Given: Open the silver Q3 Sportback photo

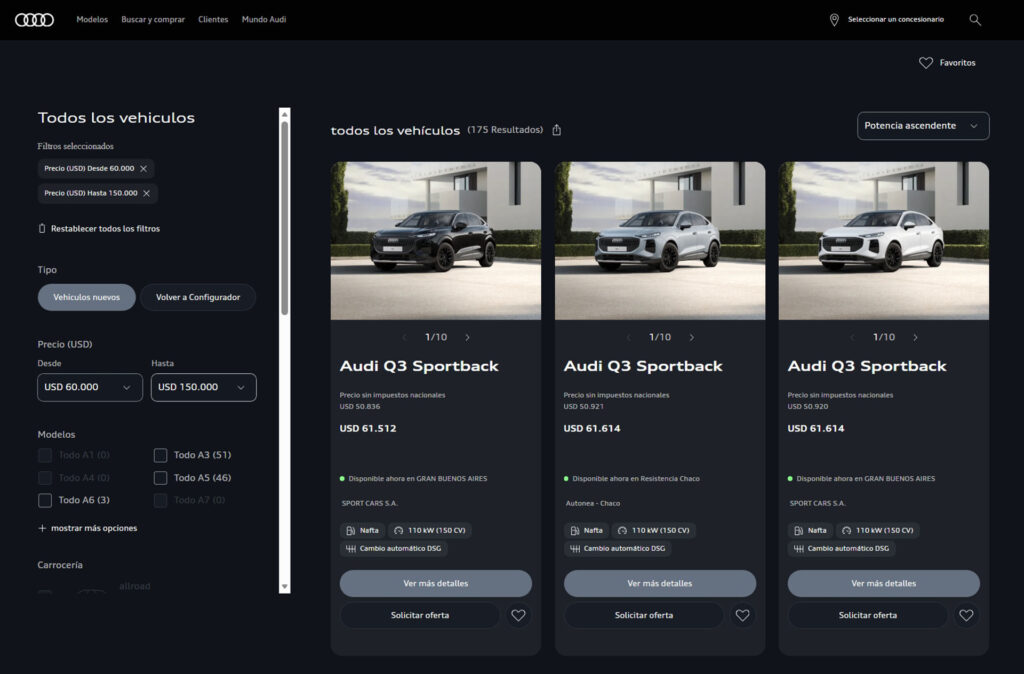Looking at the screenshot, I should pos(660,241).
